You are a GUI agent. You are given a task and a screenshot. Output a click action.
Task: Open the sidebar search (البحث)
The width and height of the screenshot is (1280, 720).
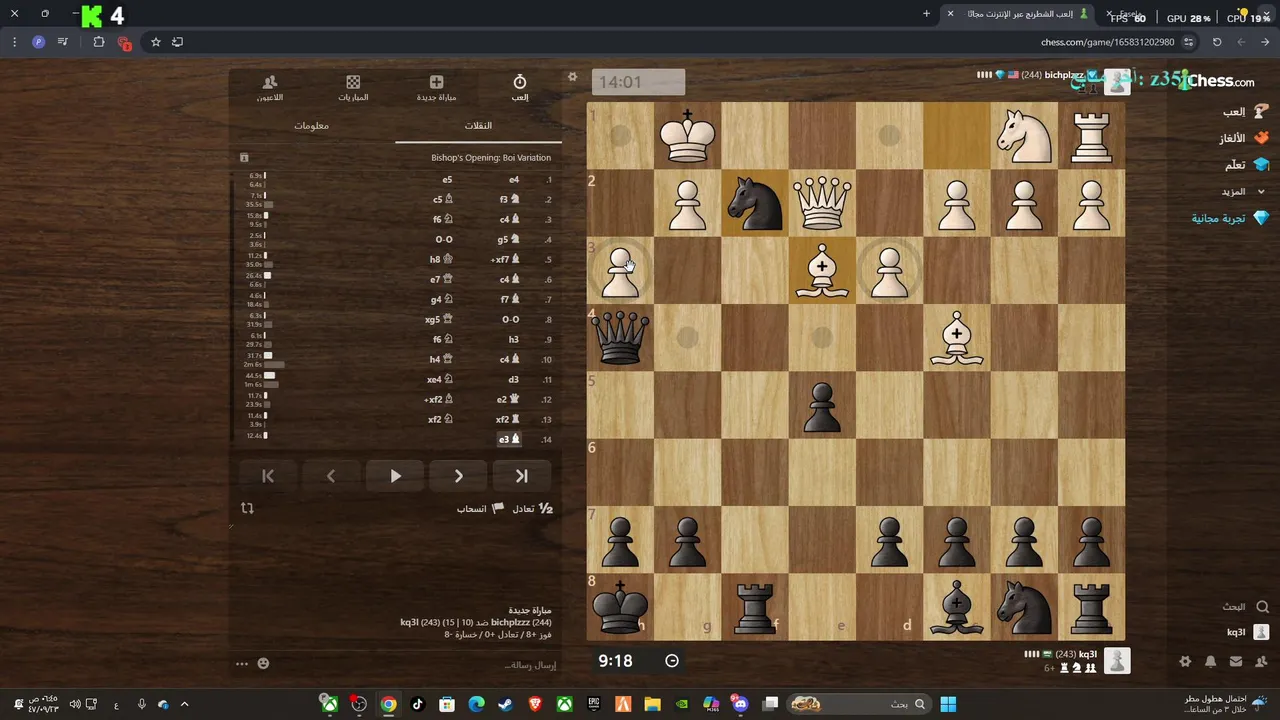click(1245, 606)
